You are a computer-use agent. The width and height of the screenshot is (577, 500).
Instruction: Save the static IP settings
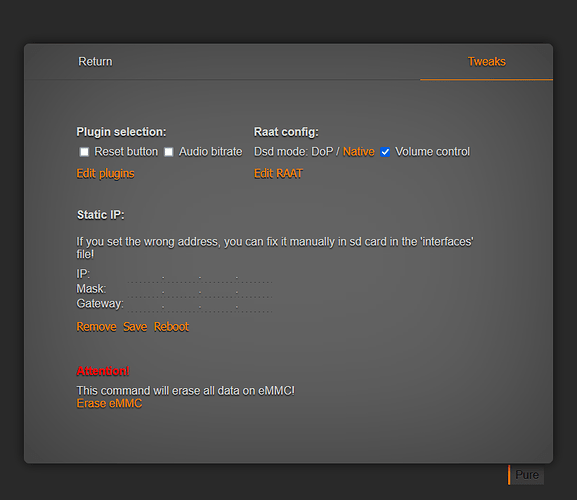(135, 327)
